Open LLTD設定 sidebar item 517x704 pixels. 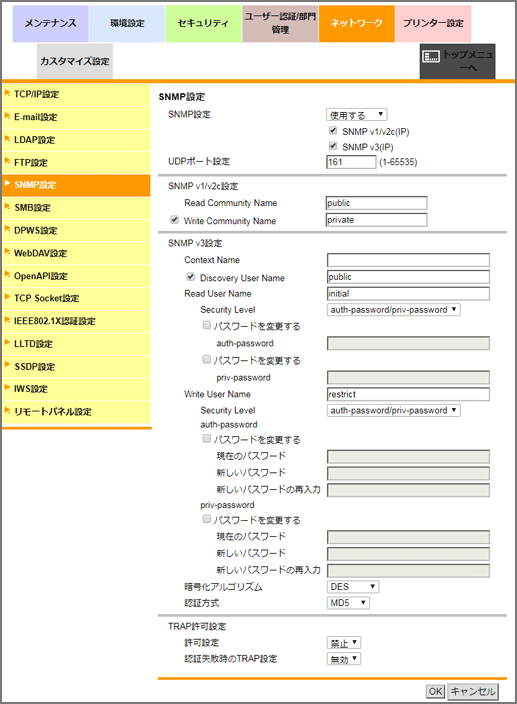76,344
